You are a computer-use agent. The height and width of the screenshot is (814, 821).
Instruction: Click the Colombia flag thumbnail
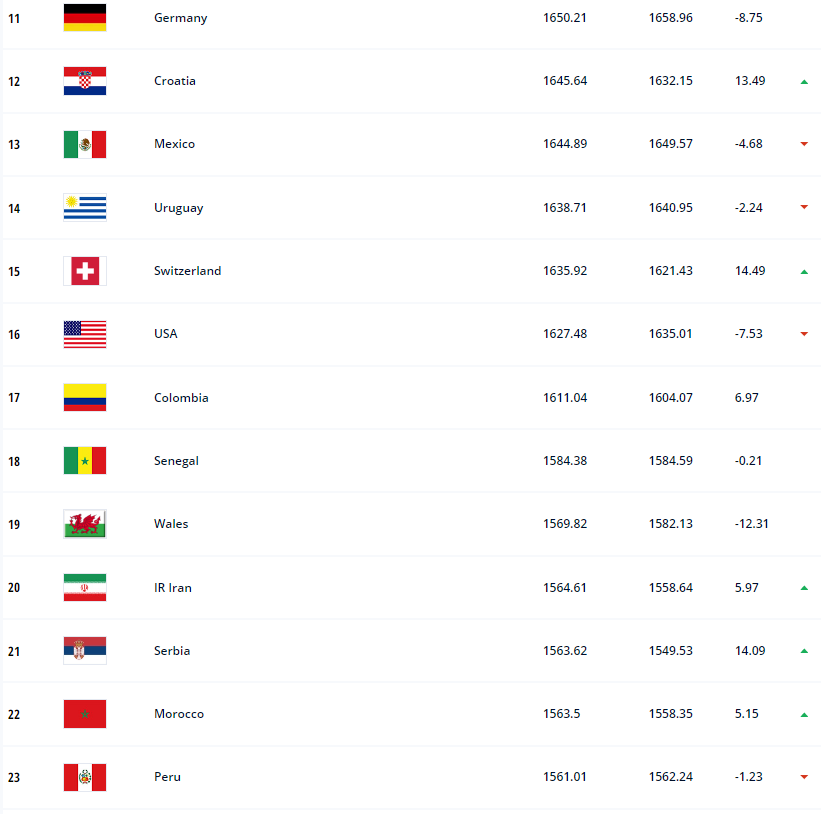85,398
